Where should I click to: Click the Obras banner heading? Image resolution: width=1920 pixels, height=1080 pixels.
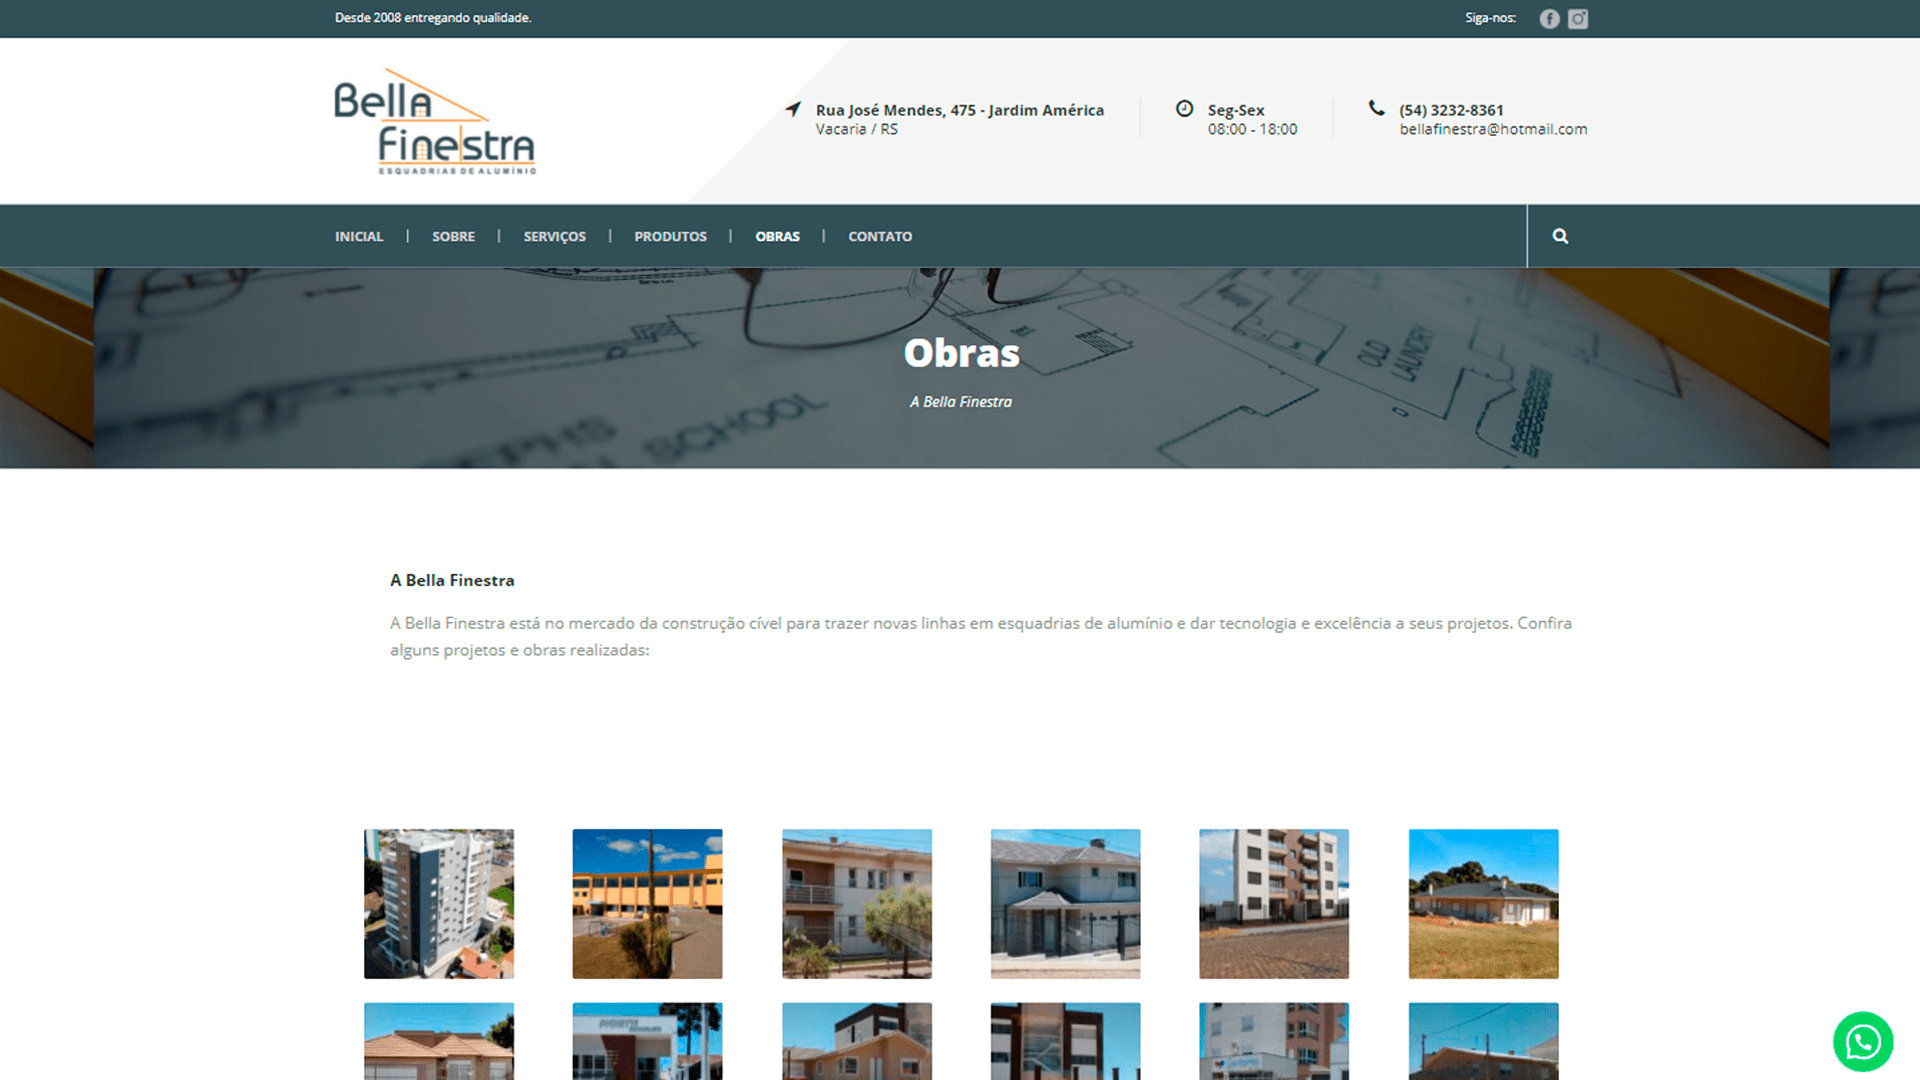pyautogui.click(x=962, y=353)
